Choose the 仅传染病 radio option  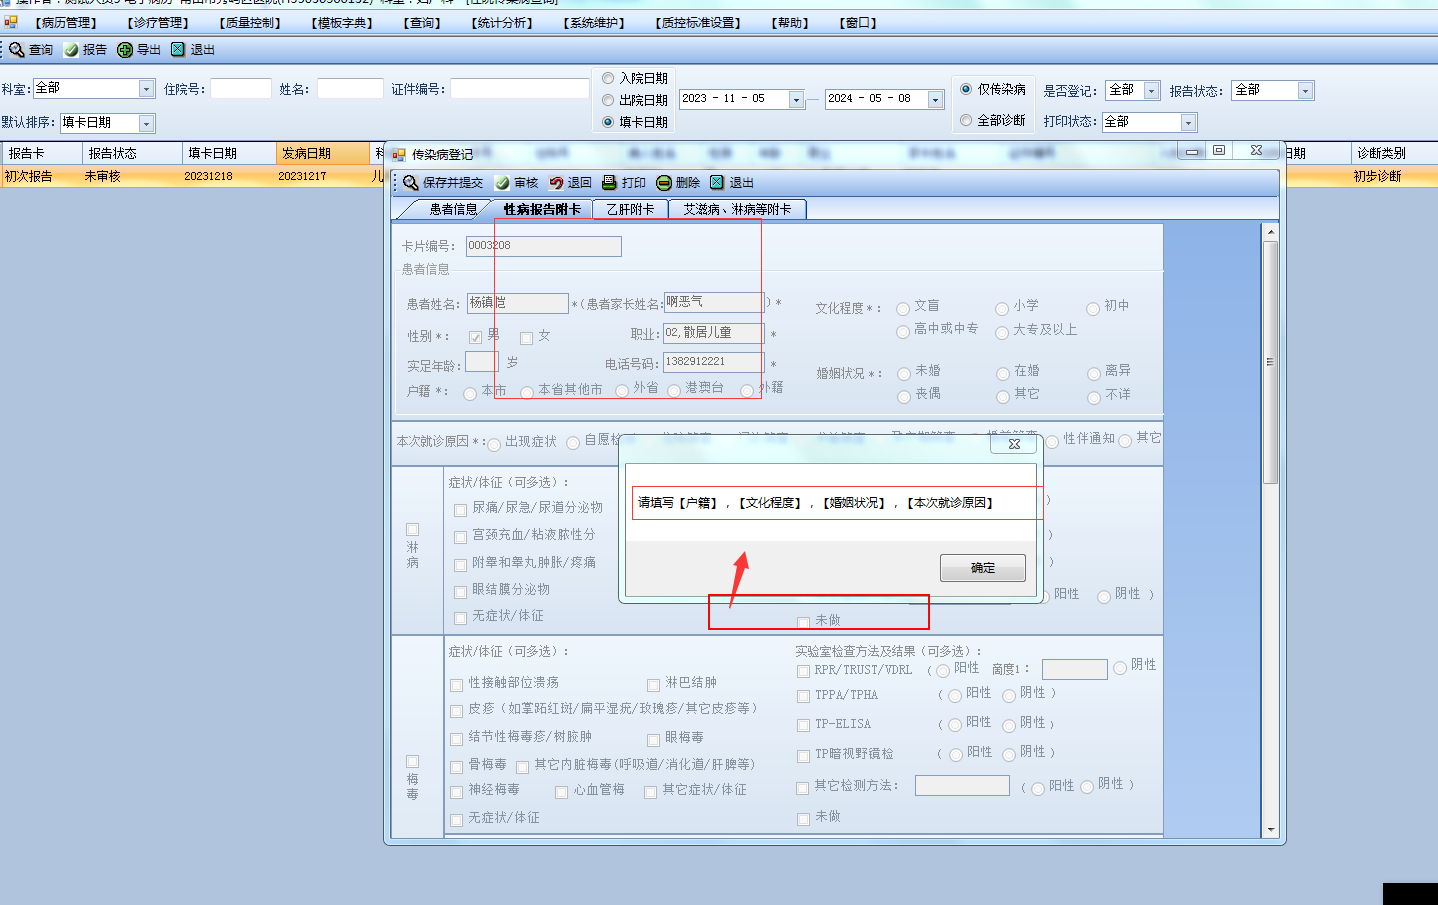(966, 89)
